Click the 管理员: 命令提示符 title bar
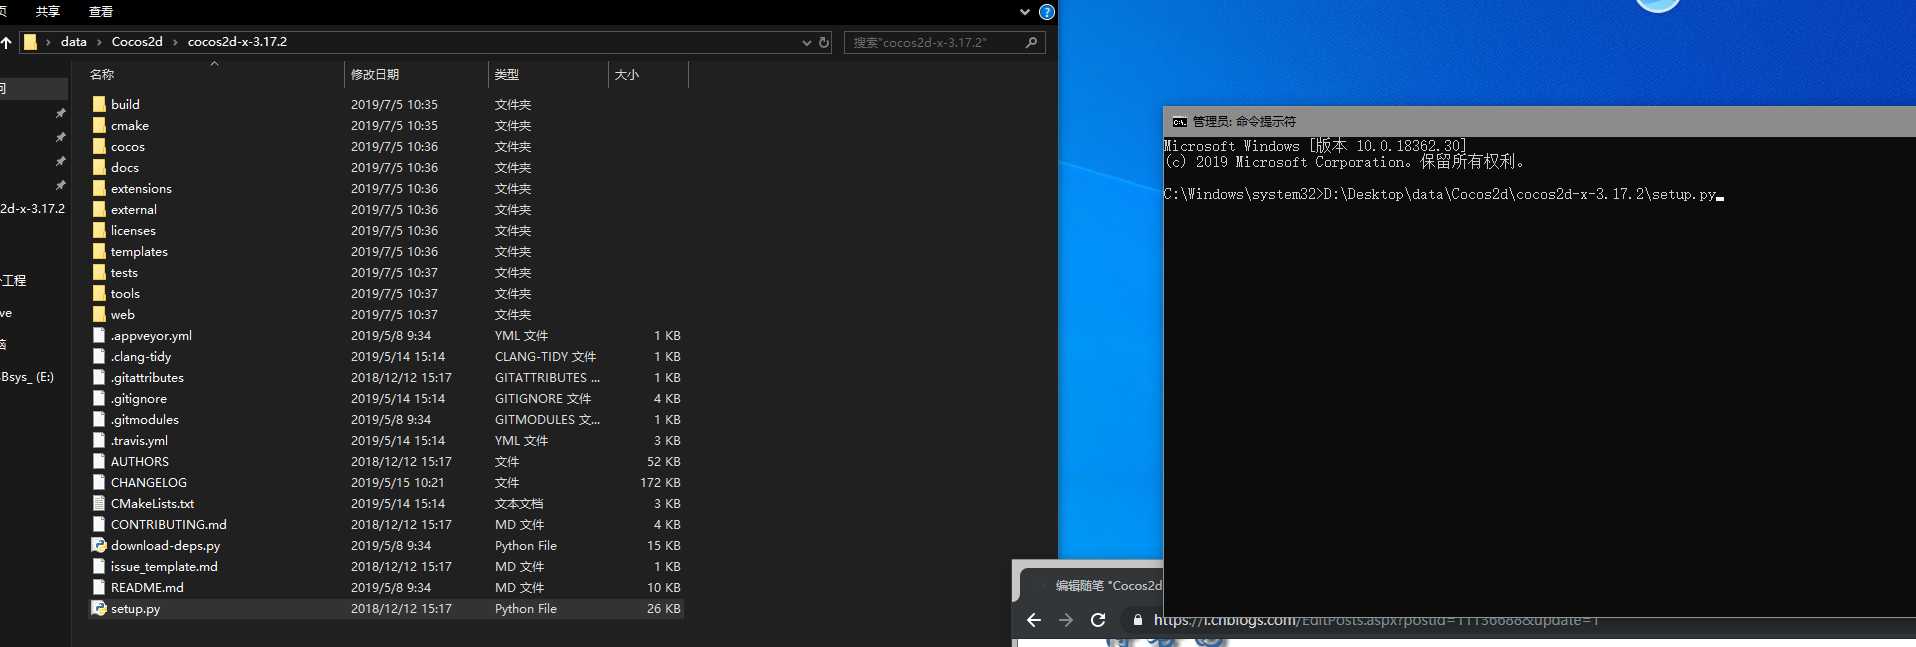 click(x=1539, y=121)
